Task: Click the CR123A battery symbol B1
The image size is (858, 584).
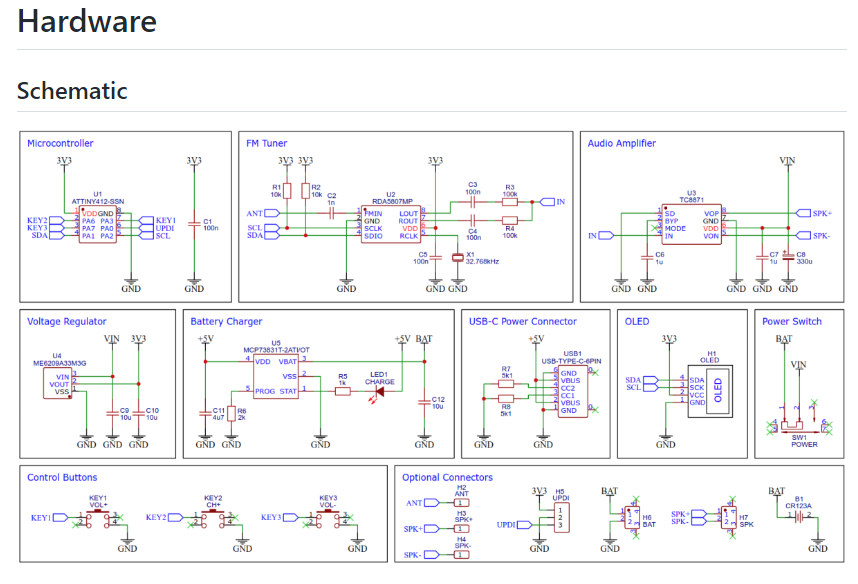Action: 798,516
